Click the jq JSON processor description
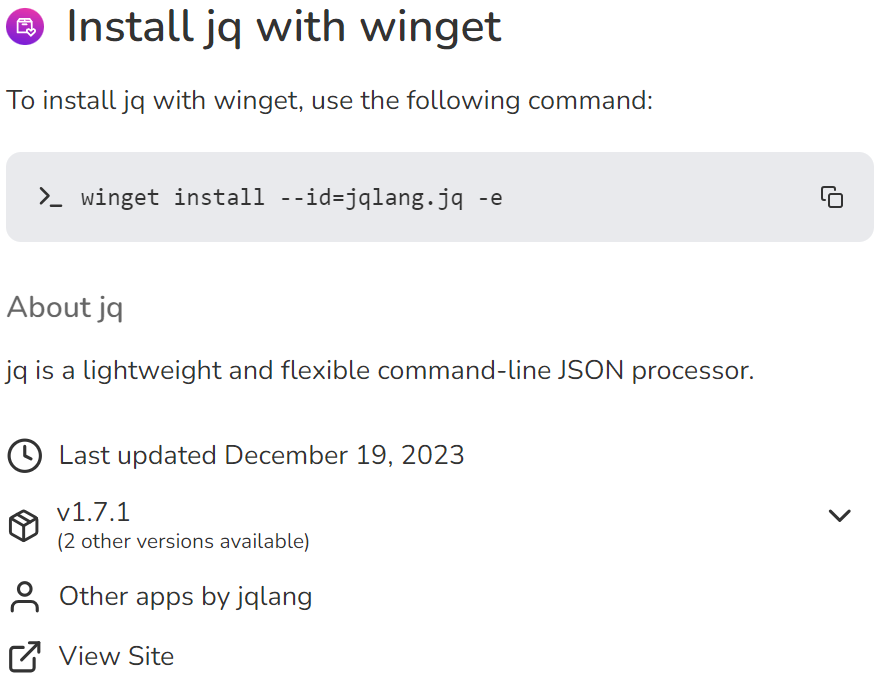Image resolution: width=879 pixels, height=687 pixels. [x=380, y=371]
